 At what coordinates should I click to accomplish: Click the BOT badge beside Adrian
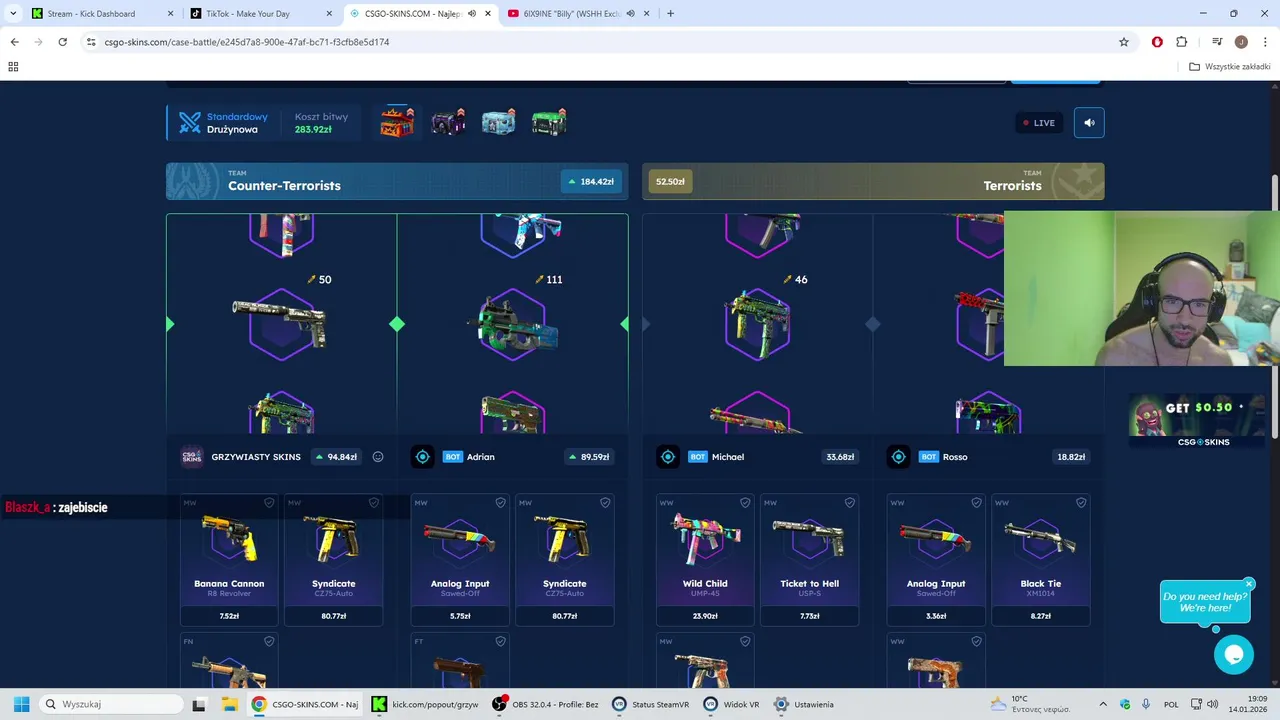pos(452,457)
